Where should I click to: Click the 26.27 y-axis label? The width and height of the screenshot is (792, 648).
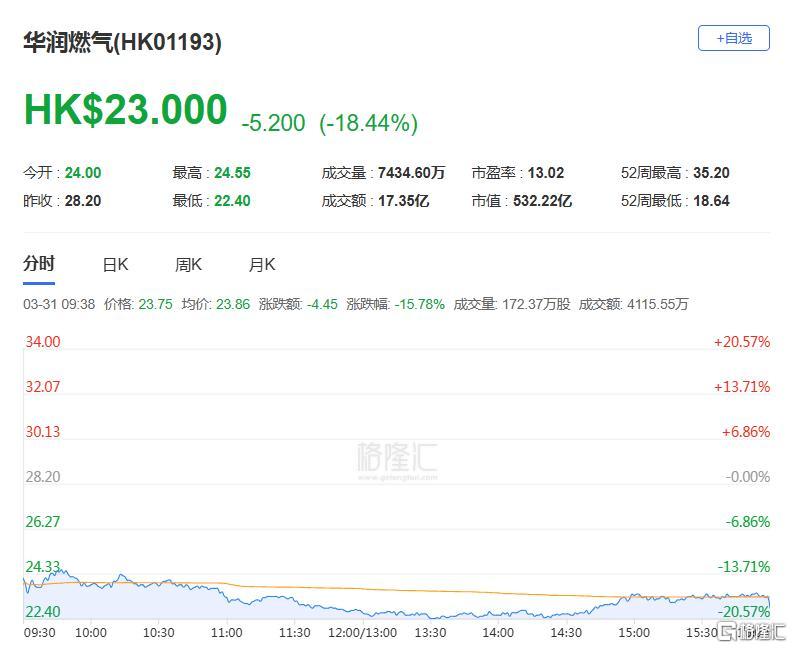click(43, 522)
